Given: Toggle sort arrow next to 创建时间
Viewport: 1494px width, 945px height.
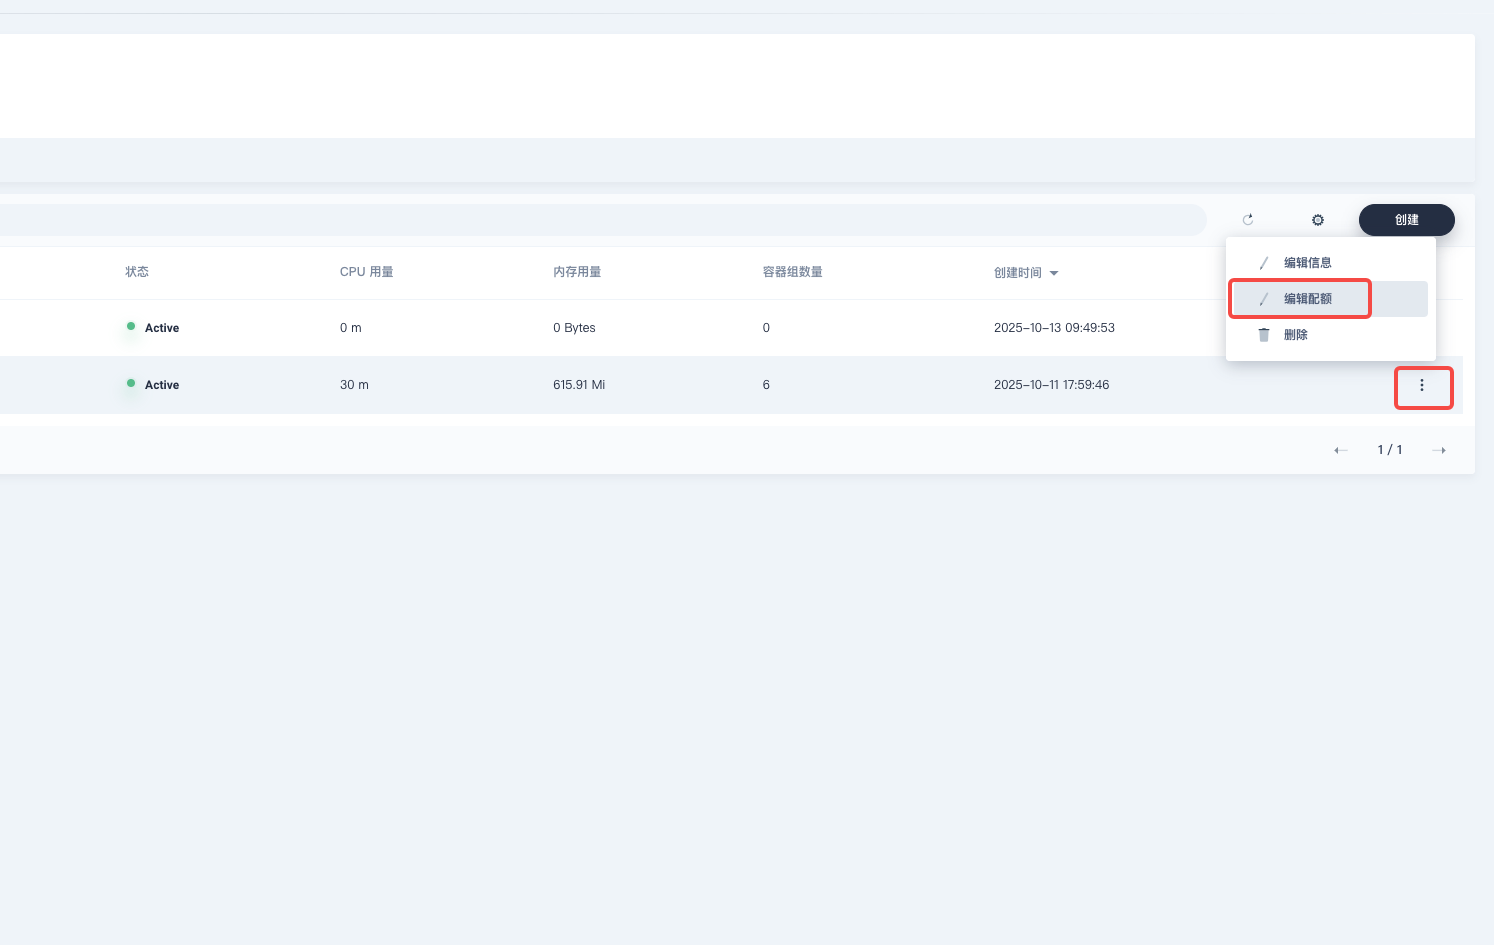Looking at the screenshot, I should (x=1054, y=273).
